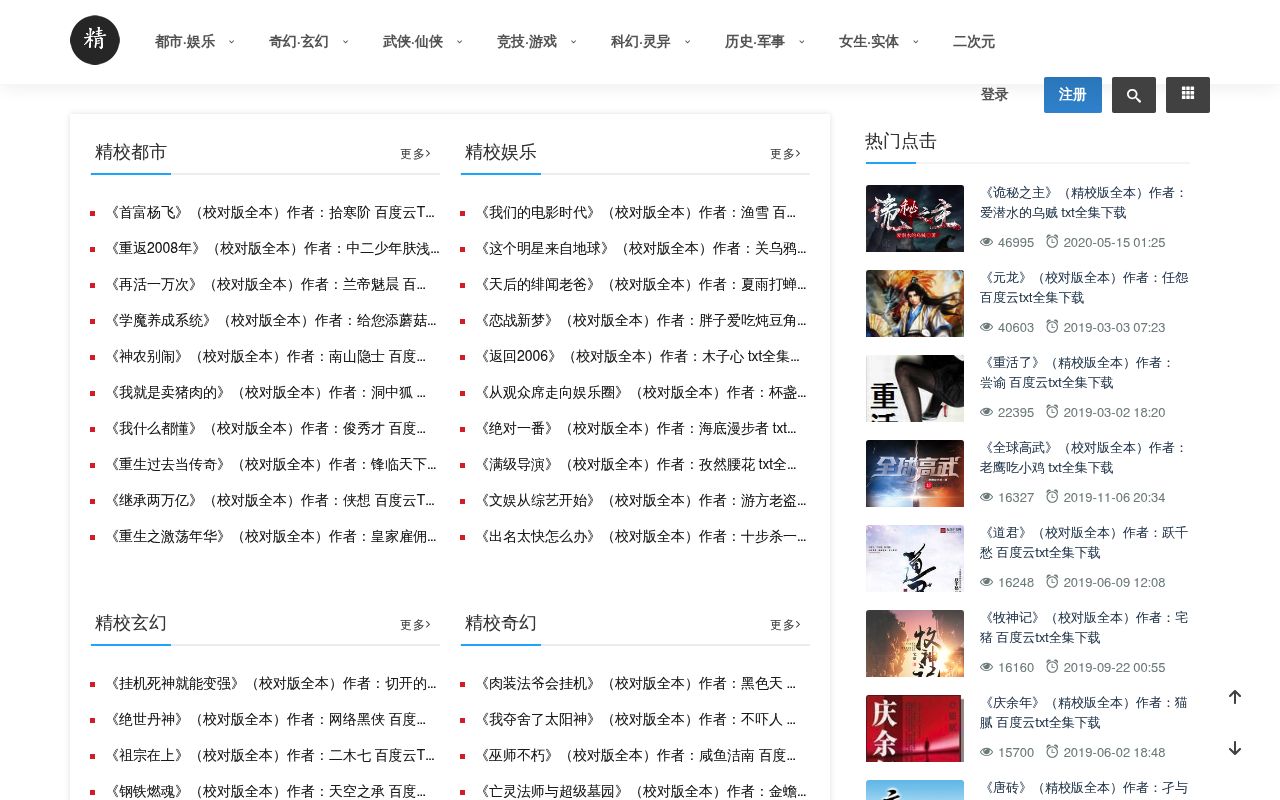The height and width of the screenshot is (800, 1280).
Task: Open 更多 in the 精校玄幻 section
Action: [415, 625]
